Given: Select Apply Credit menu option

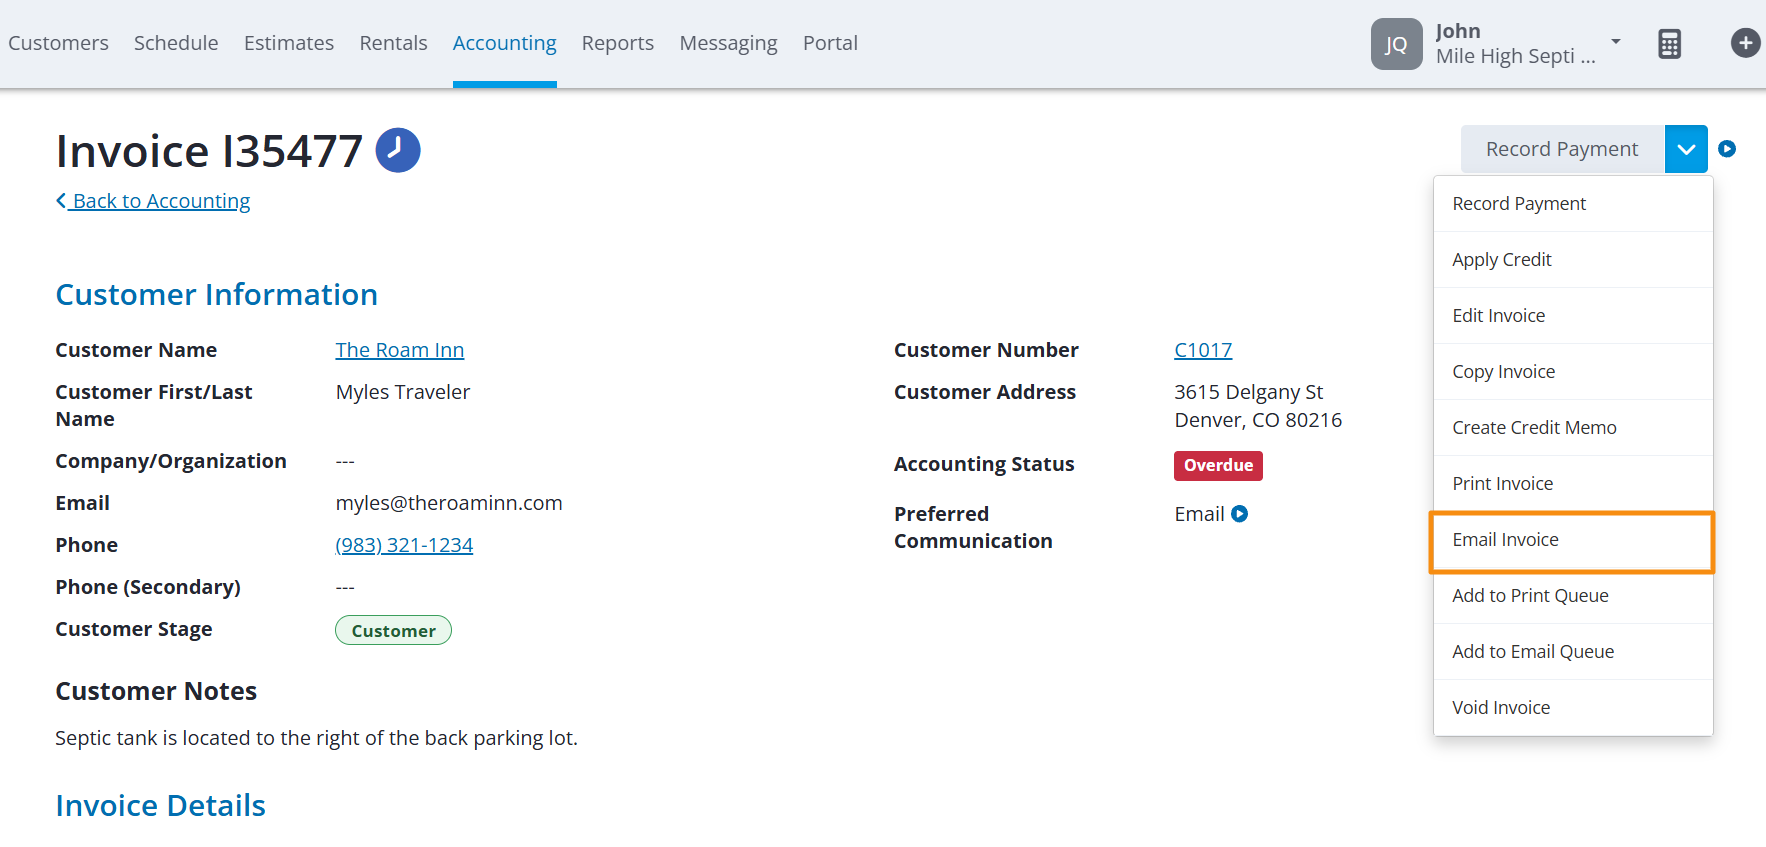Looking at the screenshot, I should [x=1573, y=260].
